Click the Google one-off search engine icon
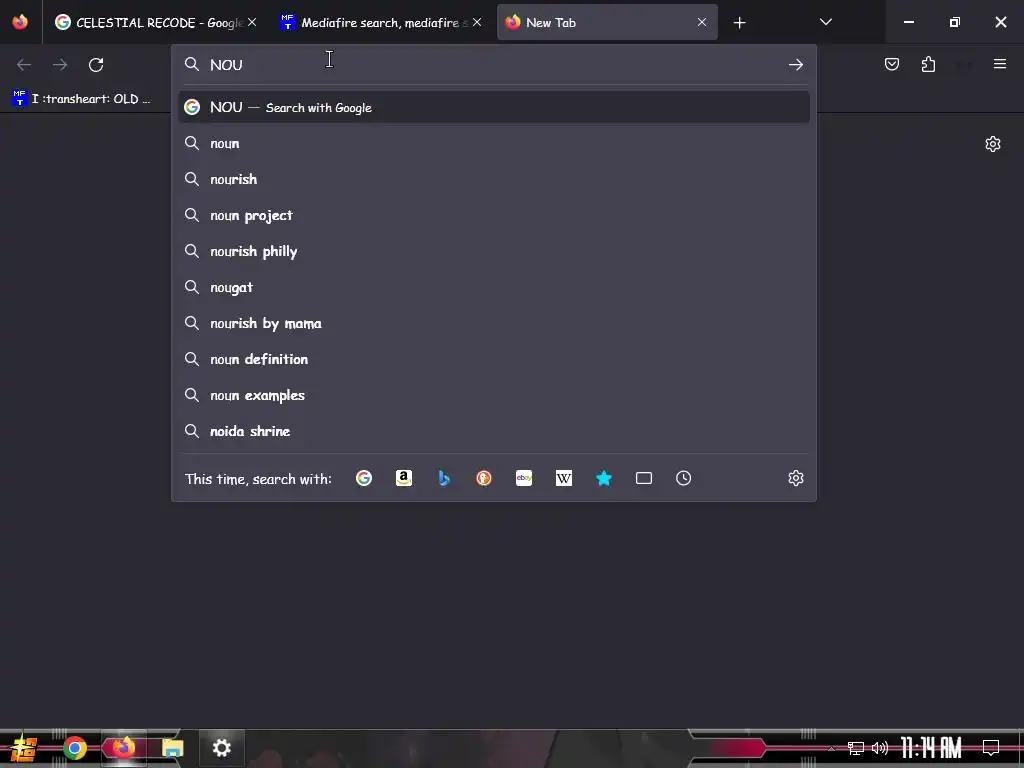The image size is (1024, 768). [x=364, y=478]
